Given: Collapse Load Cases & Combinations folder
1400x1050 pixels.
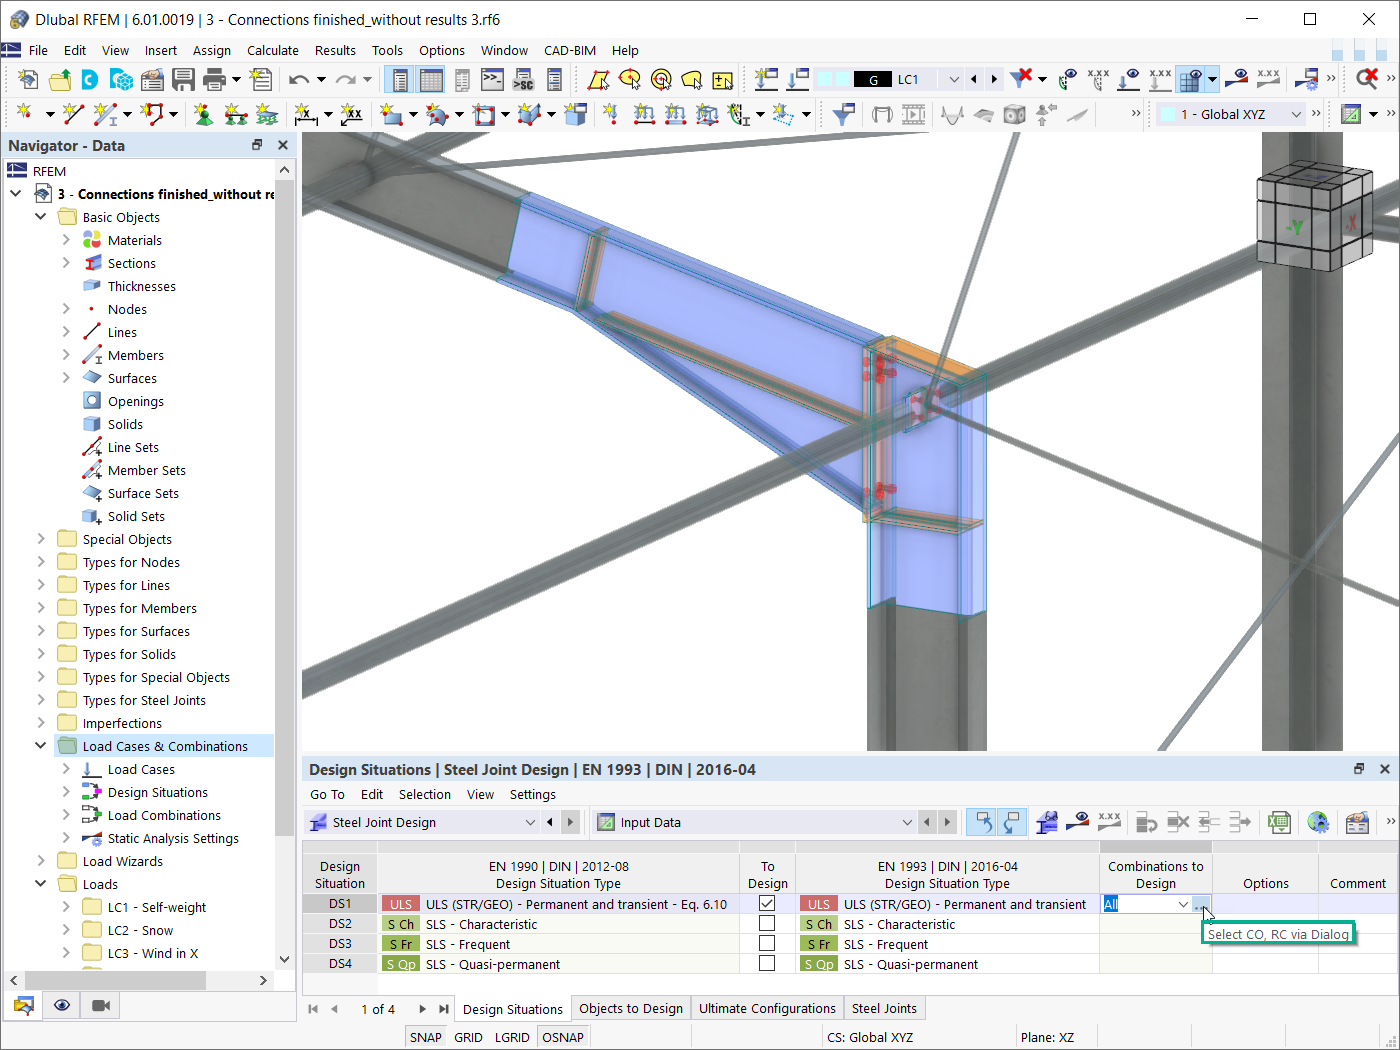Looking at the screenshot, I should [41, 746].
